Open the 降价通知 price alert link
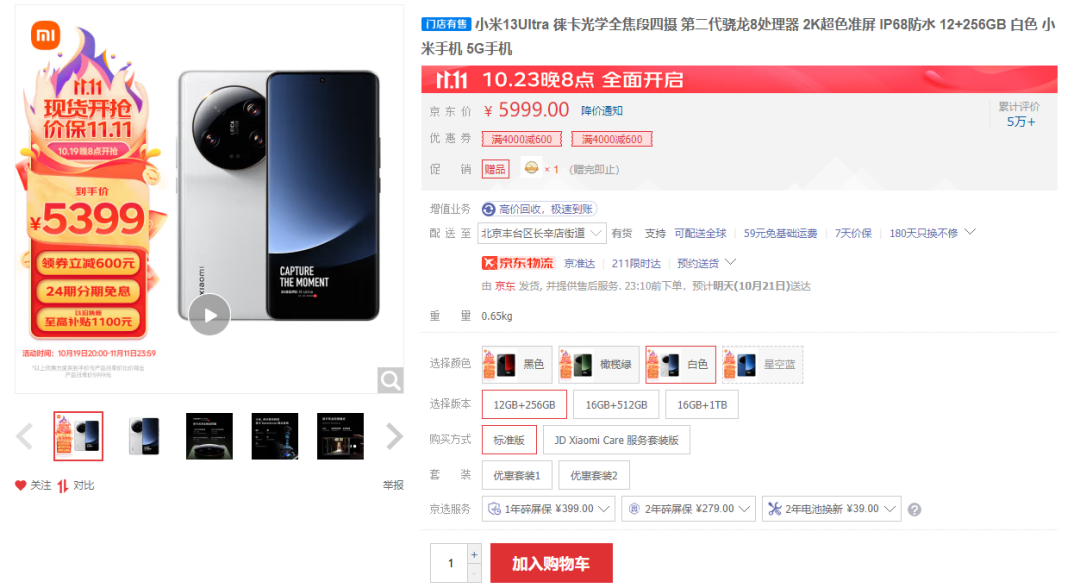The height and width of the screenshot is (588, 1080). (601, 111)
